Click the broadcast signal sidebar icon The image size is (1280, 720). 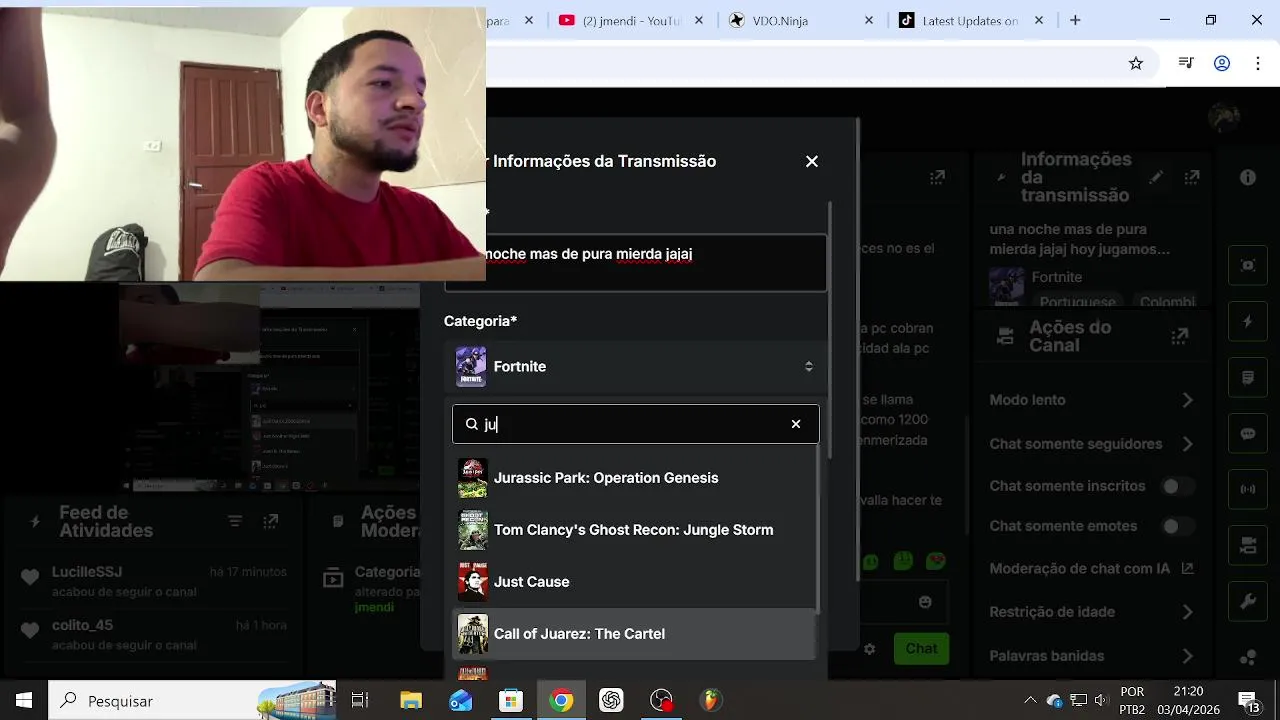pyautogui.click(x=1248, y=489)
